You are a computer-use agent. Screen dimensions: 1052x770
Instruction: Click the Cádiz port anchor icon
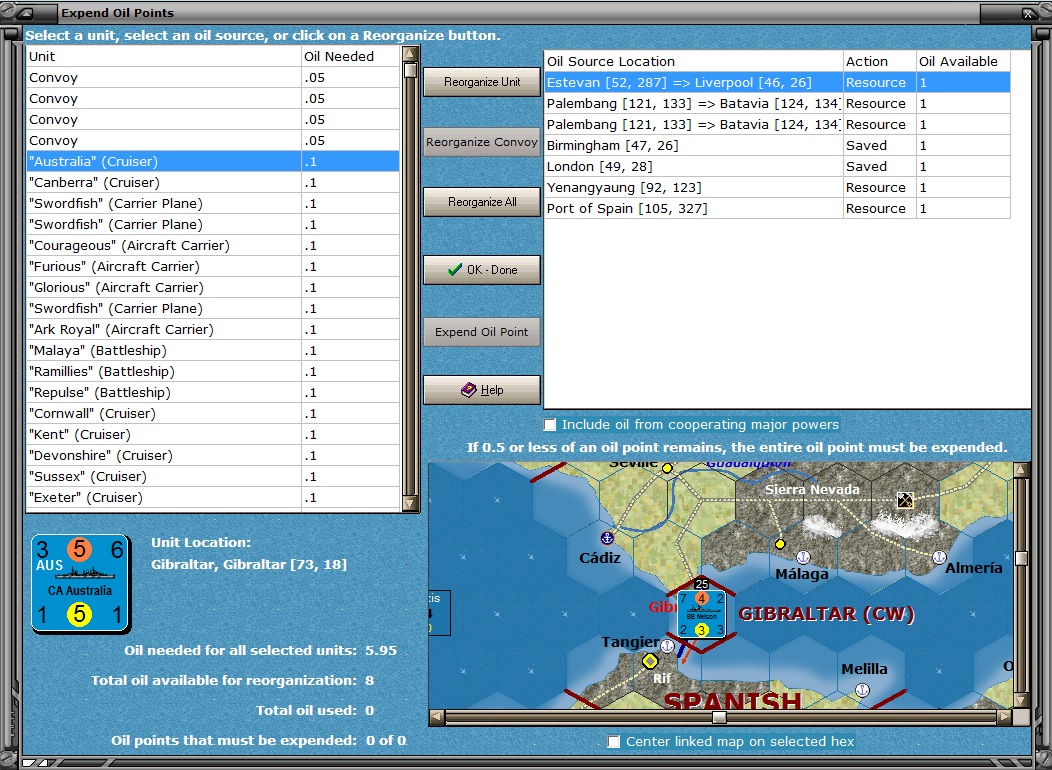(605, 537)
